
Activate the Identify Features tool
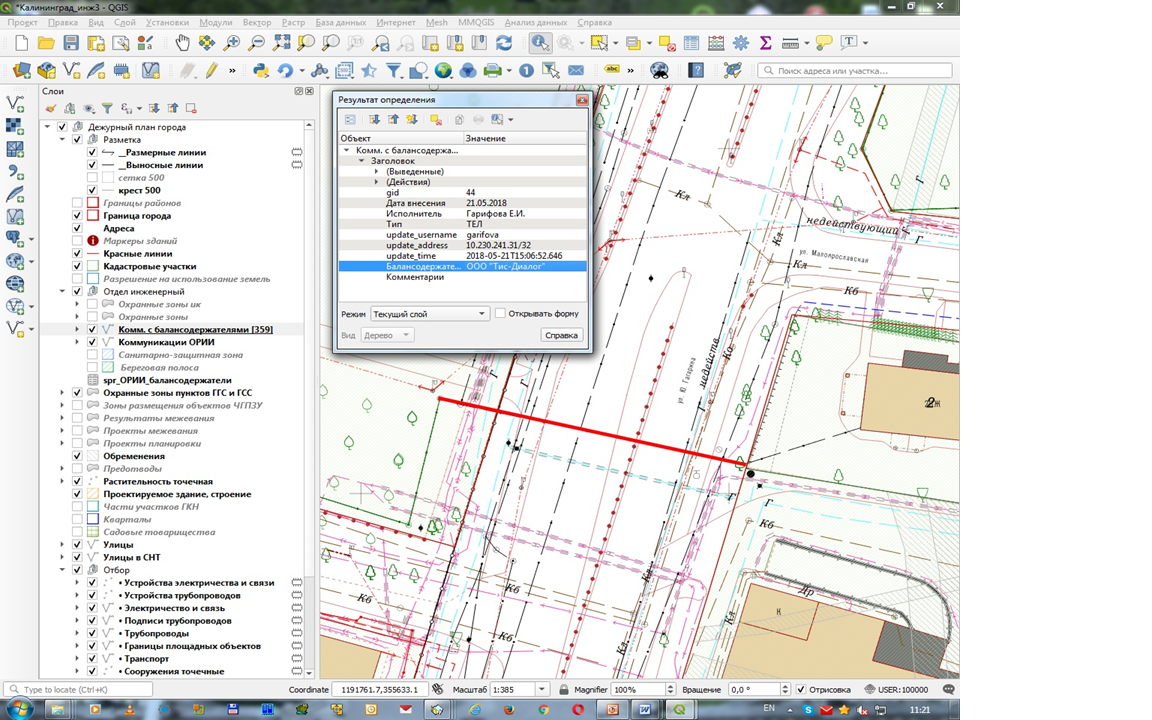coord(540,43)
